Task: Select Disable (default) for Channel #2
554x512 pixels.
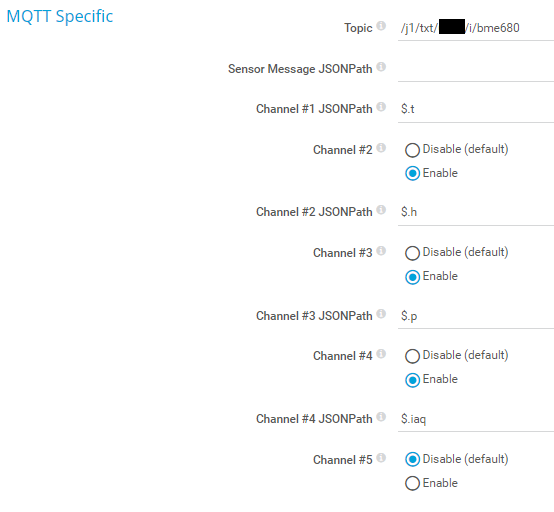Action: point(412,150)
